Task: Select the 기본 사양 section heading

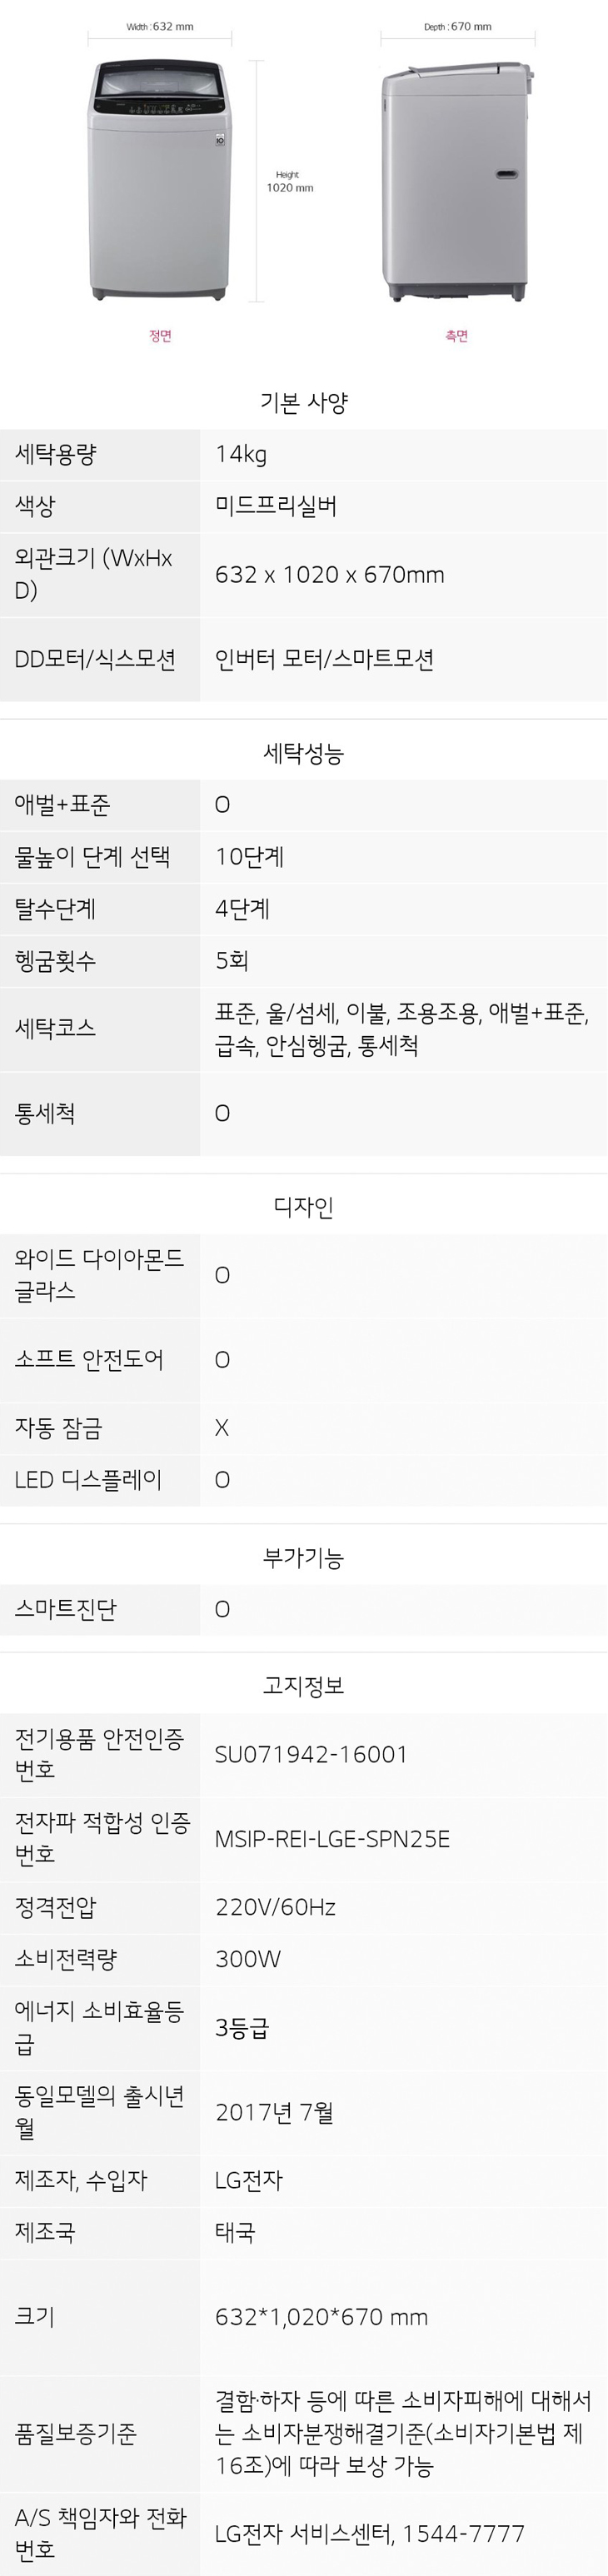Action: pyautogui.click(x=304, y=402)
